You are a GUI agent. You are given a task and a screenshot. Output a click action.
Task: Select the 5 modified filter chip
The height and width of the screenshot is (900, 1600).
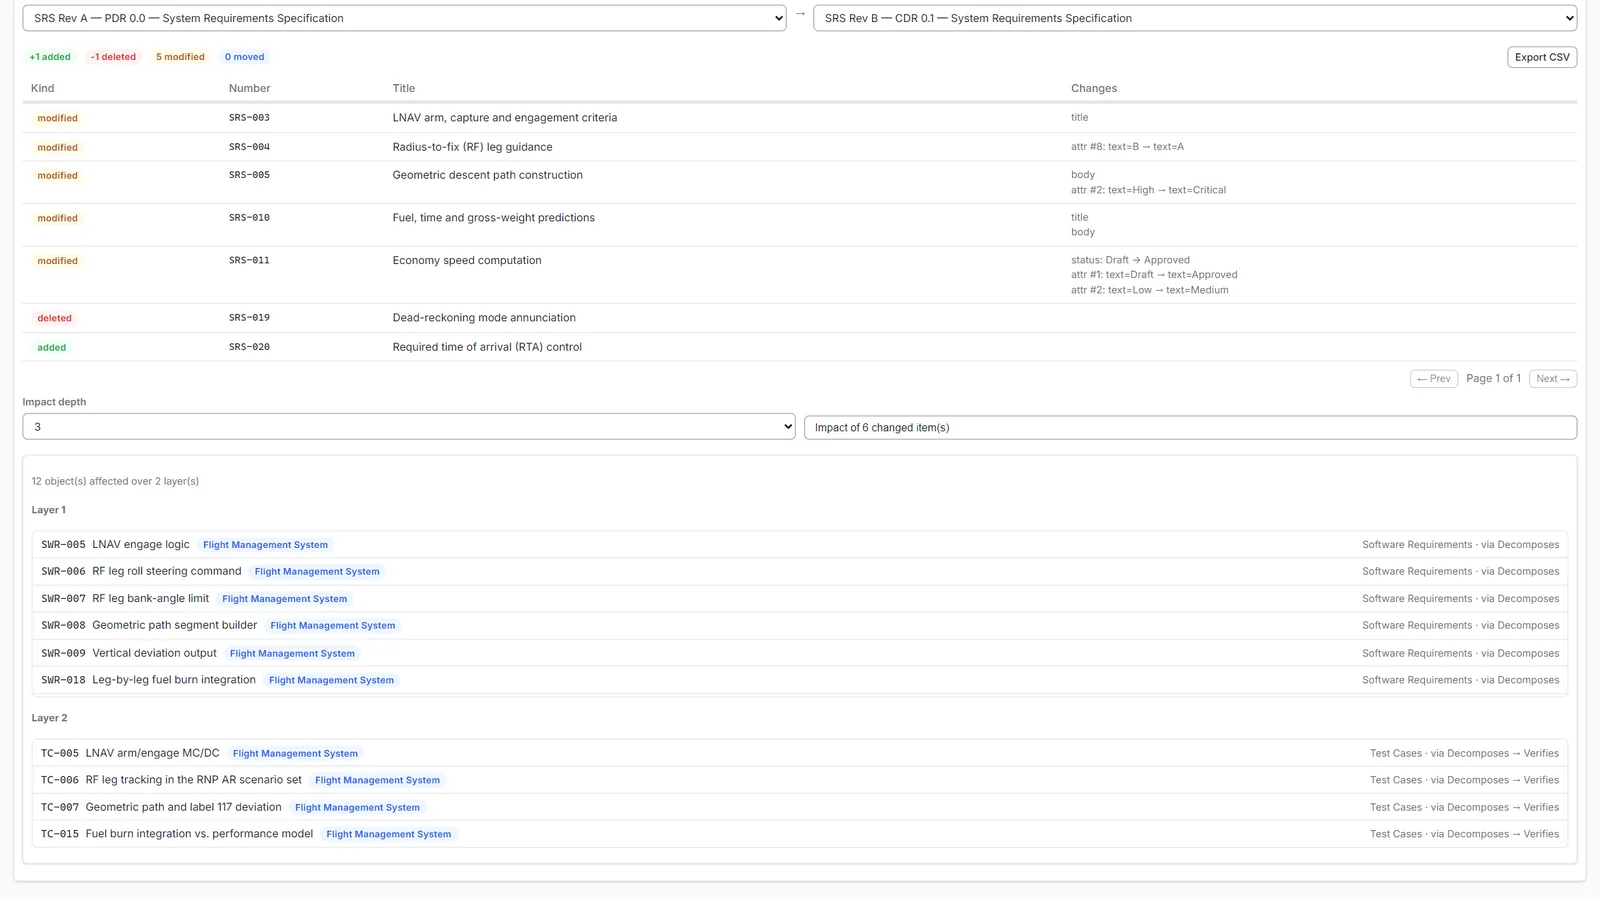click(x=180, y=57)
